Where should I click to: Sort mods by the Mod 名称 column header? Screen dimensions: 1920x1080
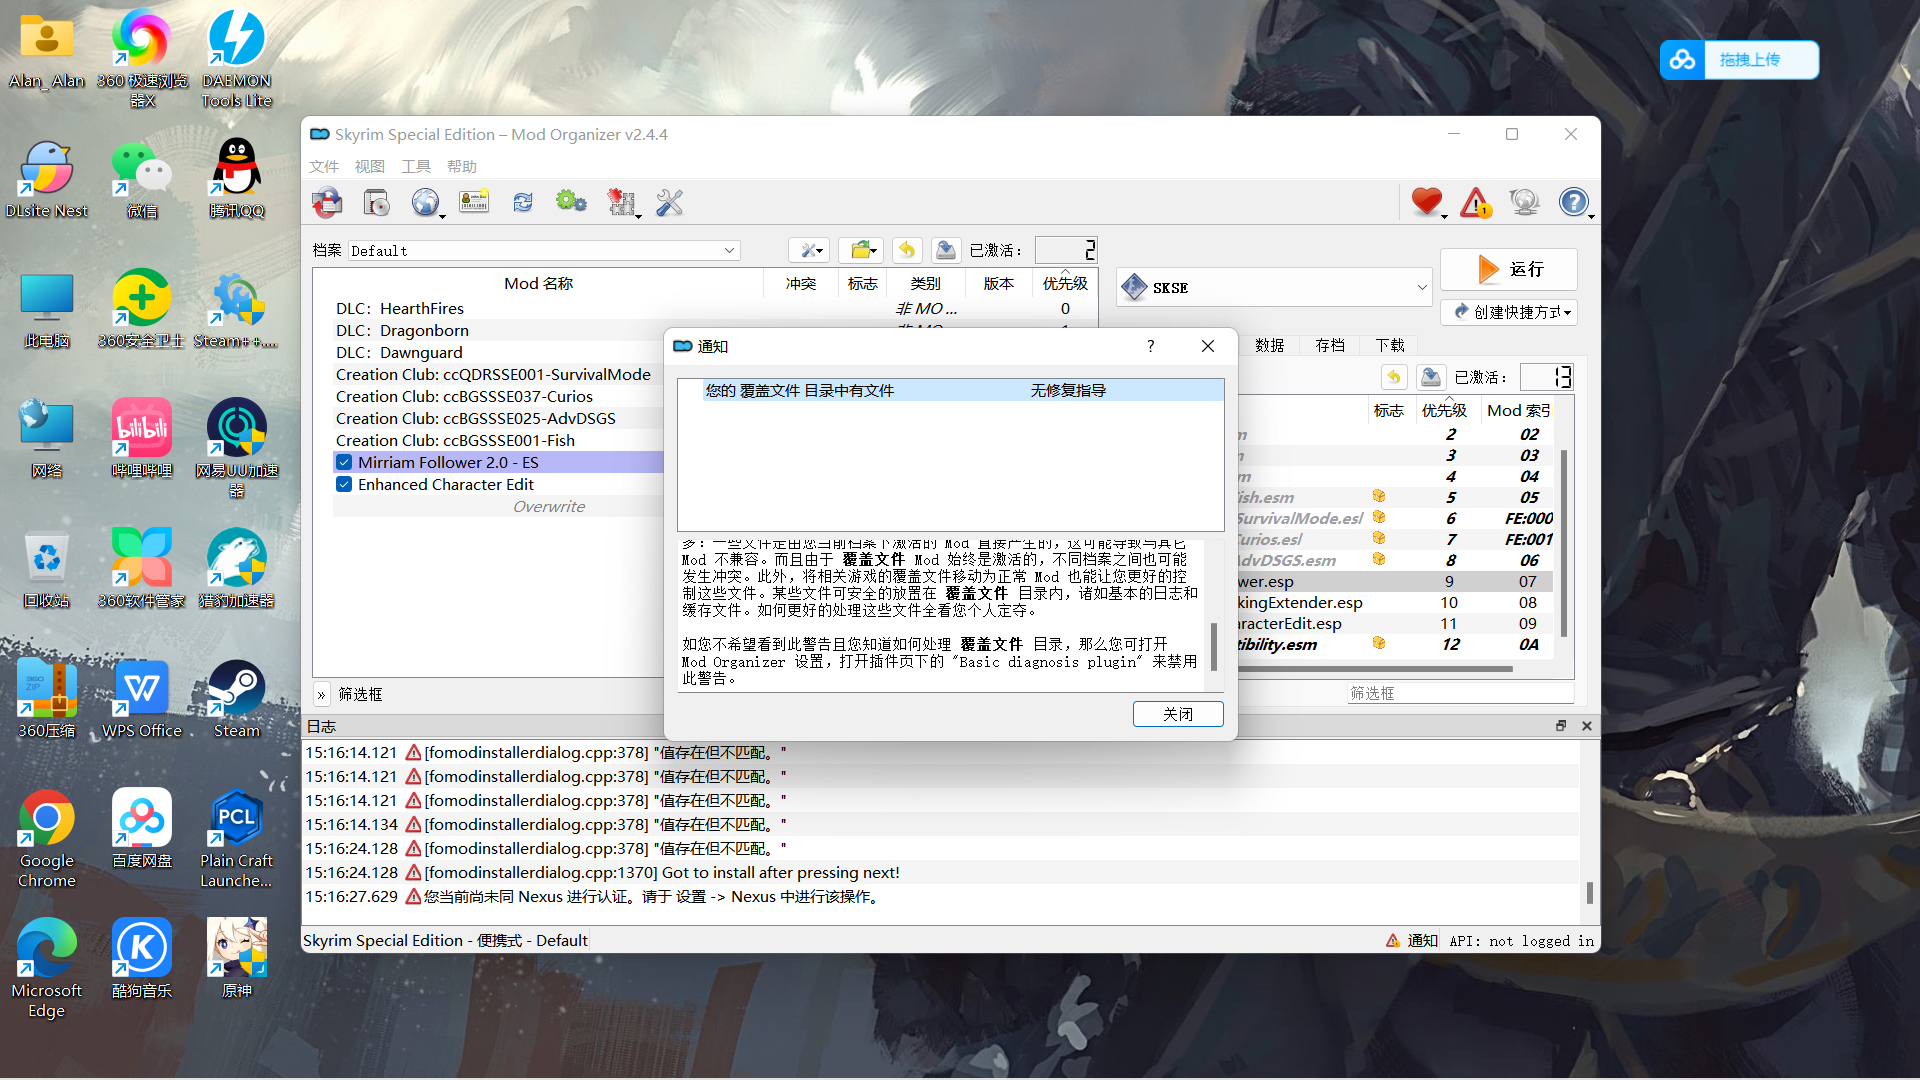(539, 284)
